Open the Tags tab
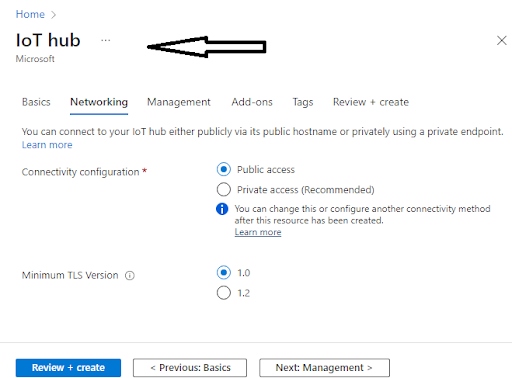The image size is (512, 378). 303,102
